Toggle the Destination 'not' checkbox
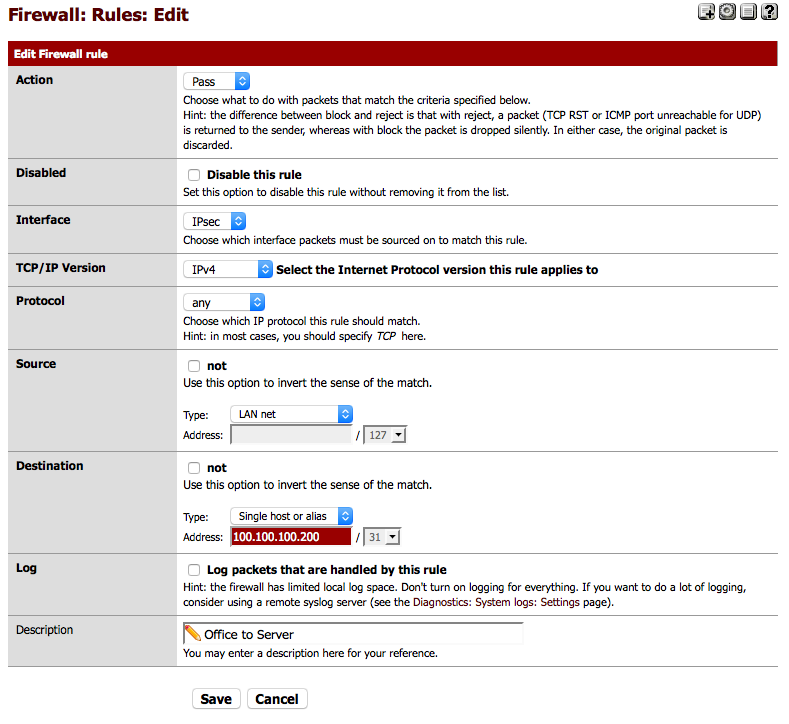 coord(194,468)
